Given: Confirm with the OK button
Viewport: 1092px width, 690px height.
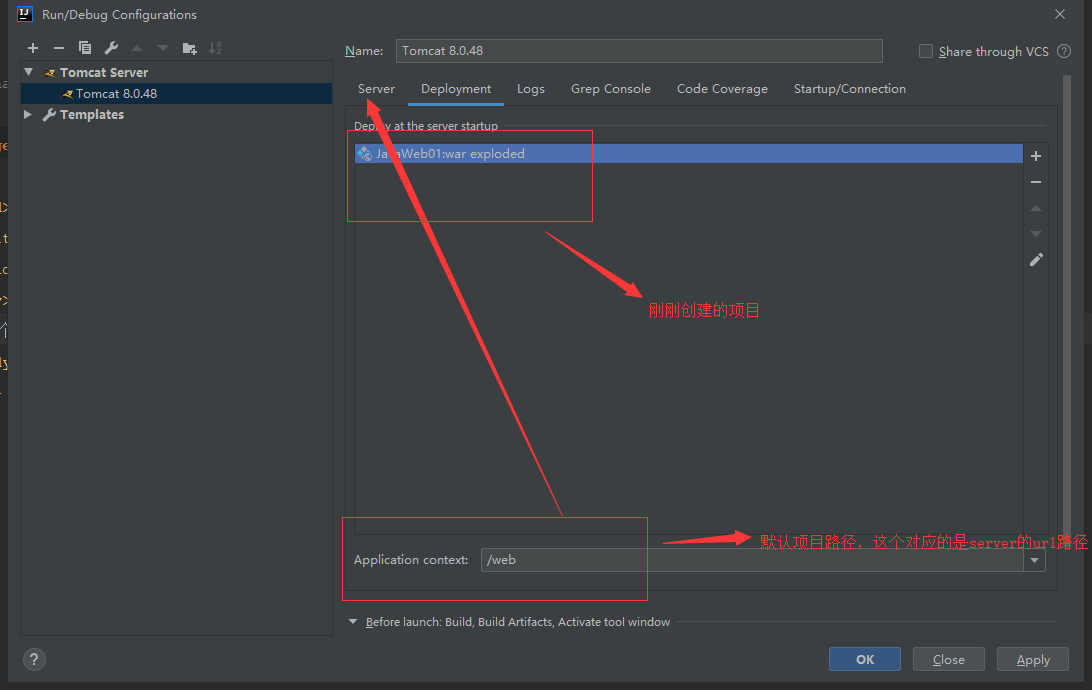Looking at the screenshot, I should [x=864, y=659].
